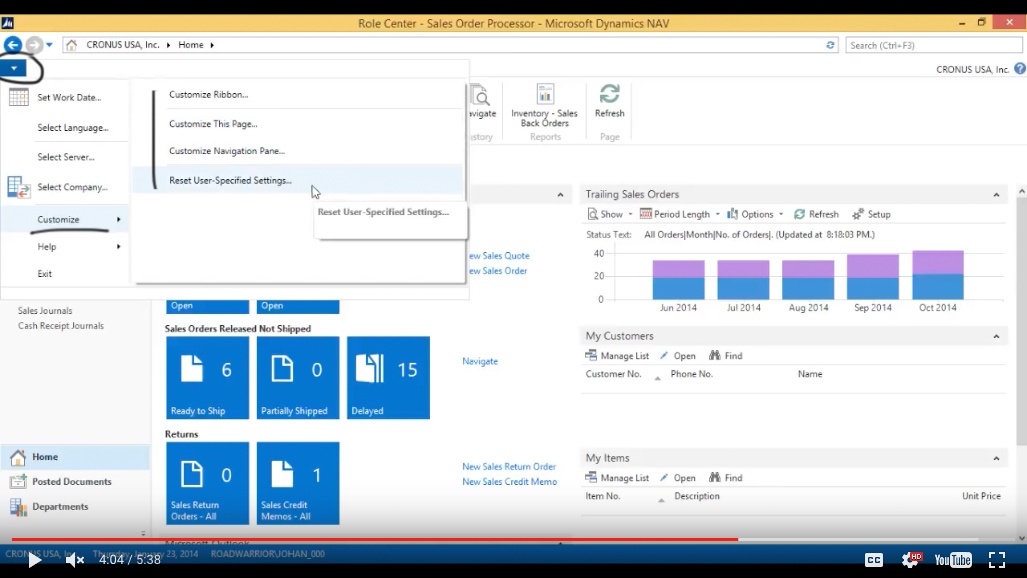The image size is (1027, 578).
Task: Click the Jun 2014 chart bar
Action: tap(678, 280)
